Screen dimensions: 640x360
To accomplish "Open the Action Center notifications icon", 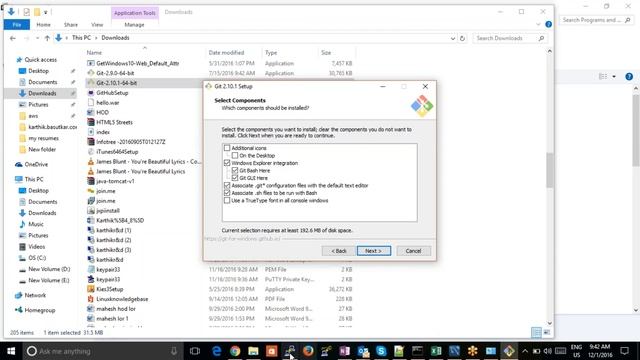I will point(624,351).
